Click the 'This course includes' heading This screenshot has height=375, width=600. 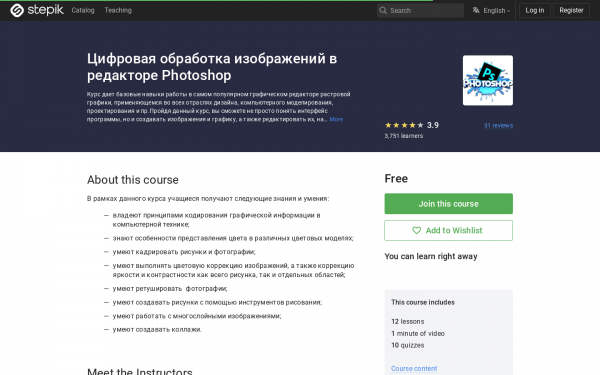(423, 302)
